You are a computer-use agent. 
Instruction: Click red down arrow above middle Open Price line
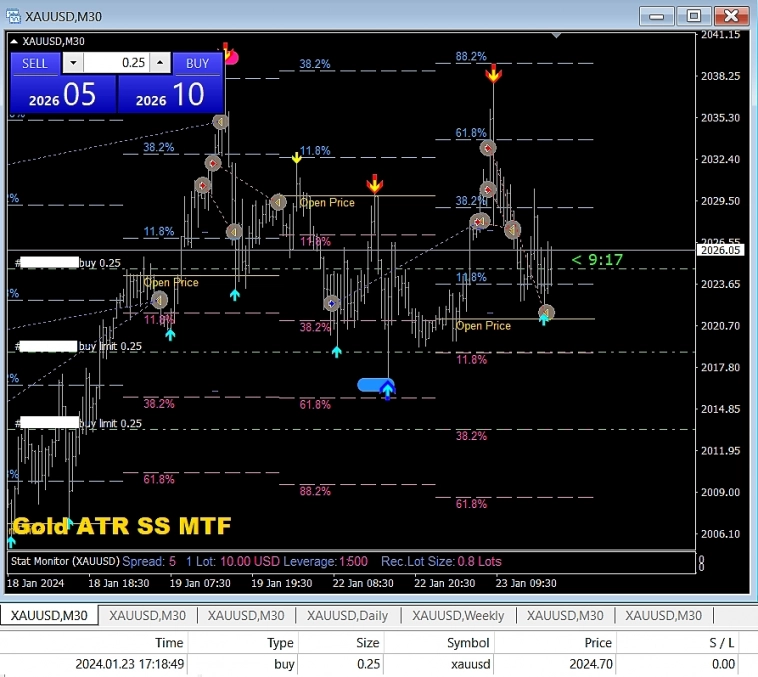coord(375,184)
